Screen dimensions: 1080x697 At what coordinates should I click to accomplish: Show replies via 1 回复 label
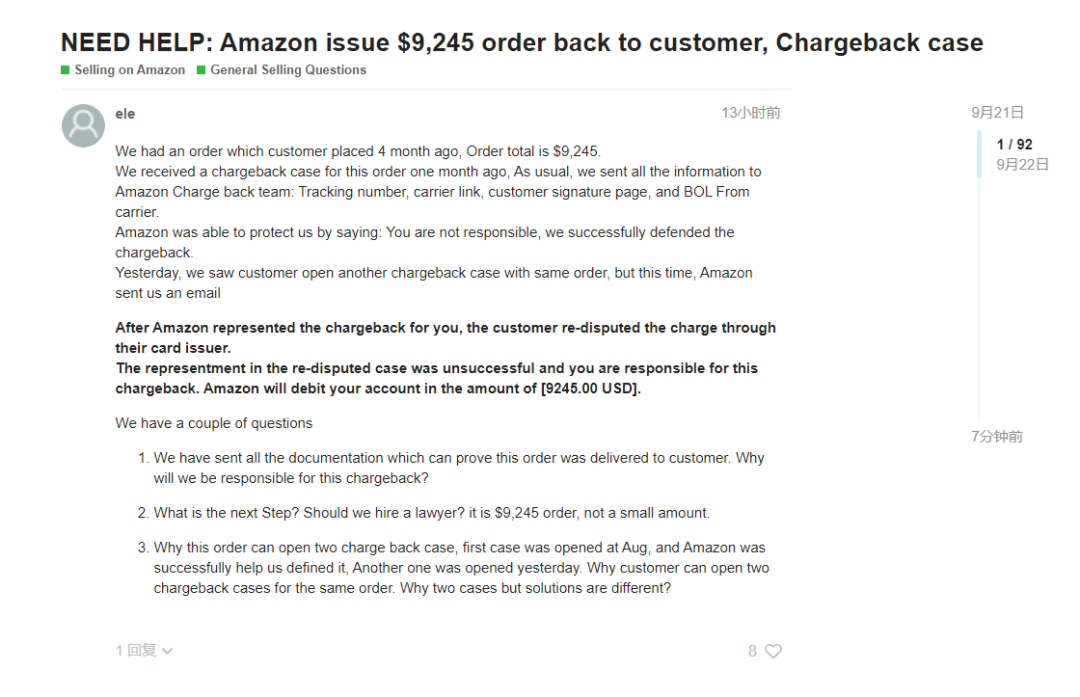click(x=136, y=650)
